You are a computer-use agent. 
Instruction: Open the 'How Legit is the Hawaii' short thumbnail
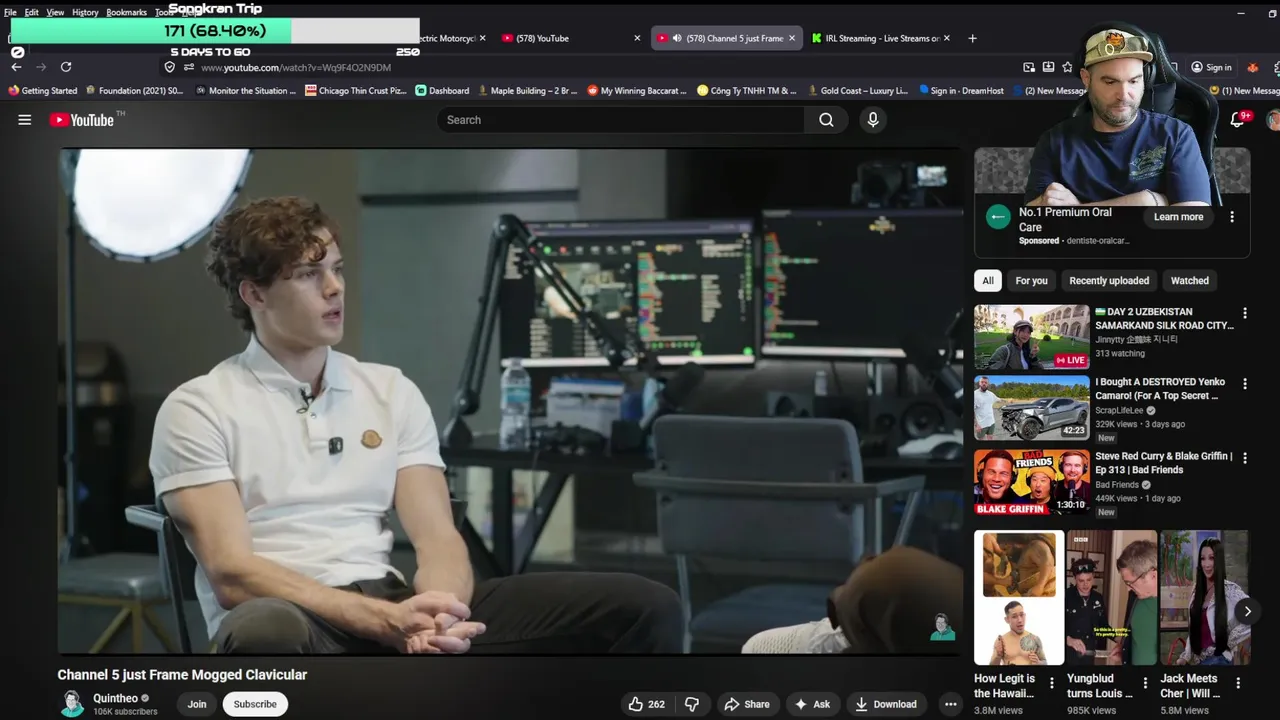coord(1019,598)
